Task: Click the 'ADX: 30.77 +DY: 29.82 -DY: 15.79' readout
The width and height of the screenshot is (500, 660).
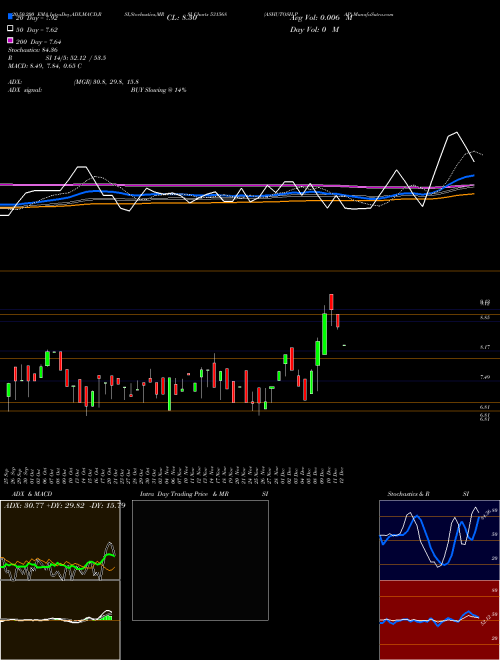Action: point(64,505)
